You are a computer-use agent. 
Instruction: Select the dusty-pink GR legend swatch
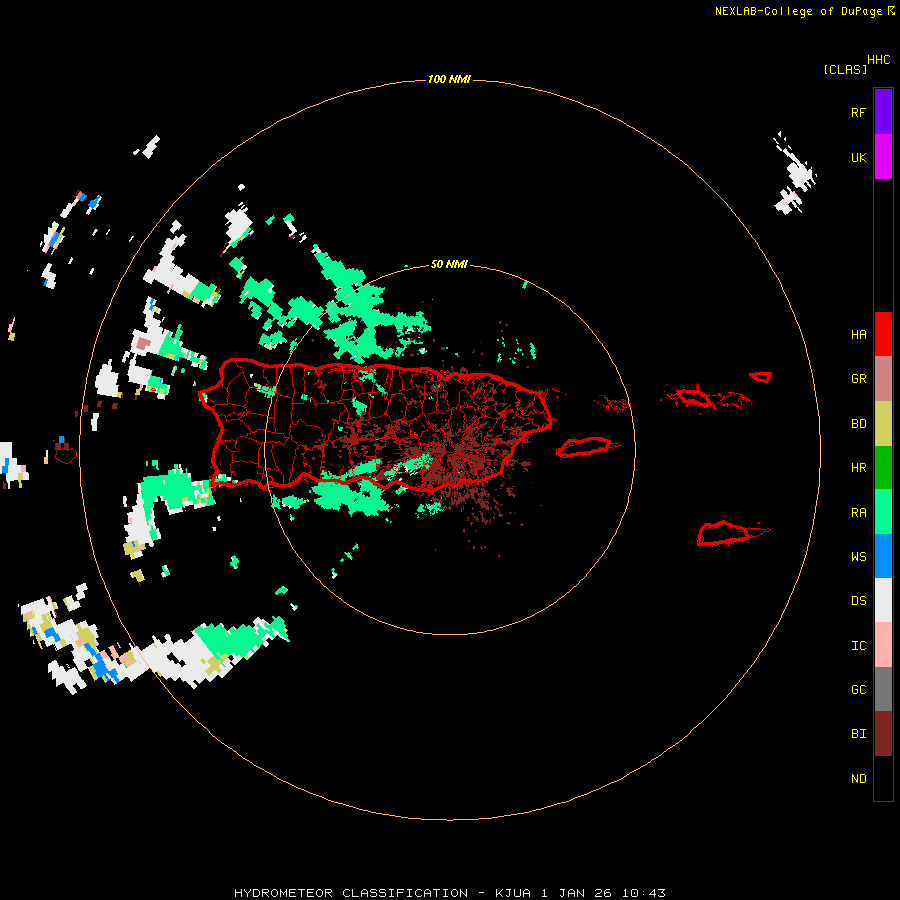click(883, 379)
